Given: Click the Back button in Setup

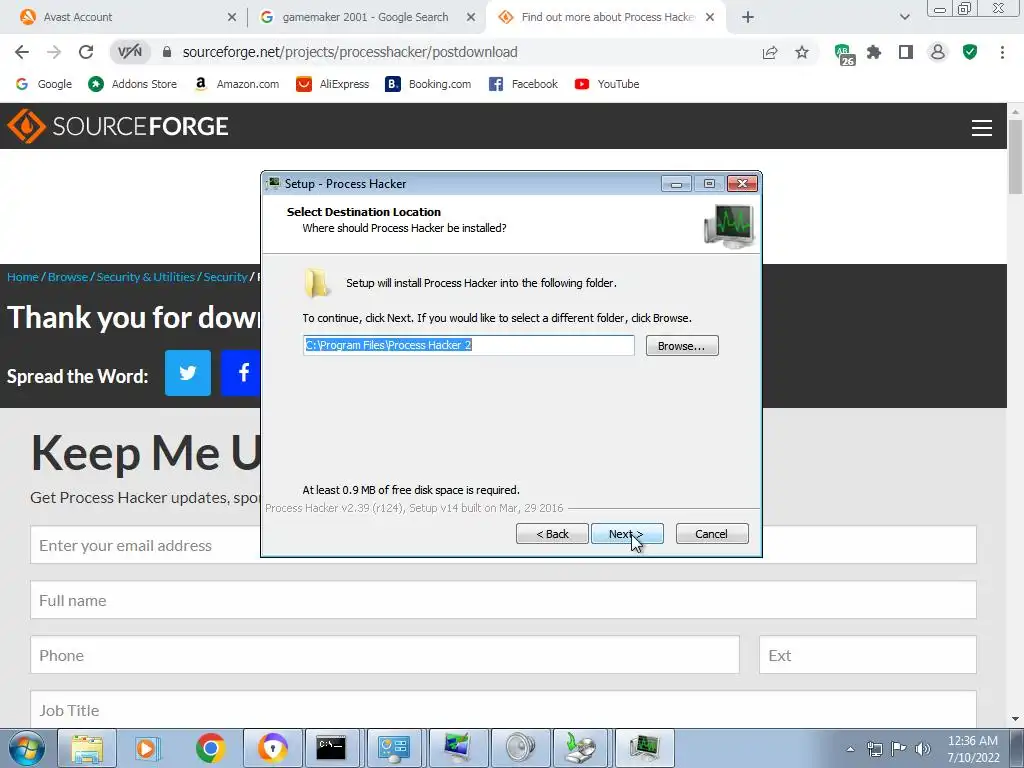Looking at the screenshot, I should pos(552,534).
